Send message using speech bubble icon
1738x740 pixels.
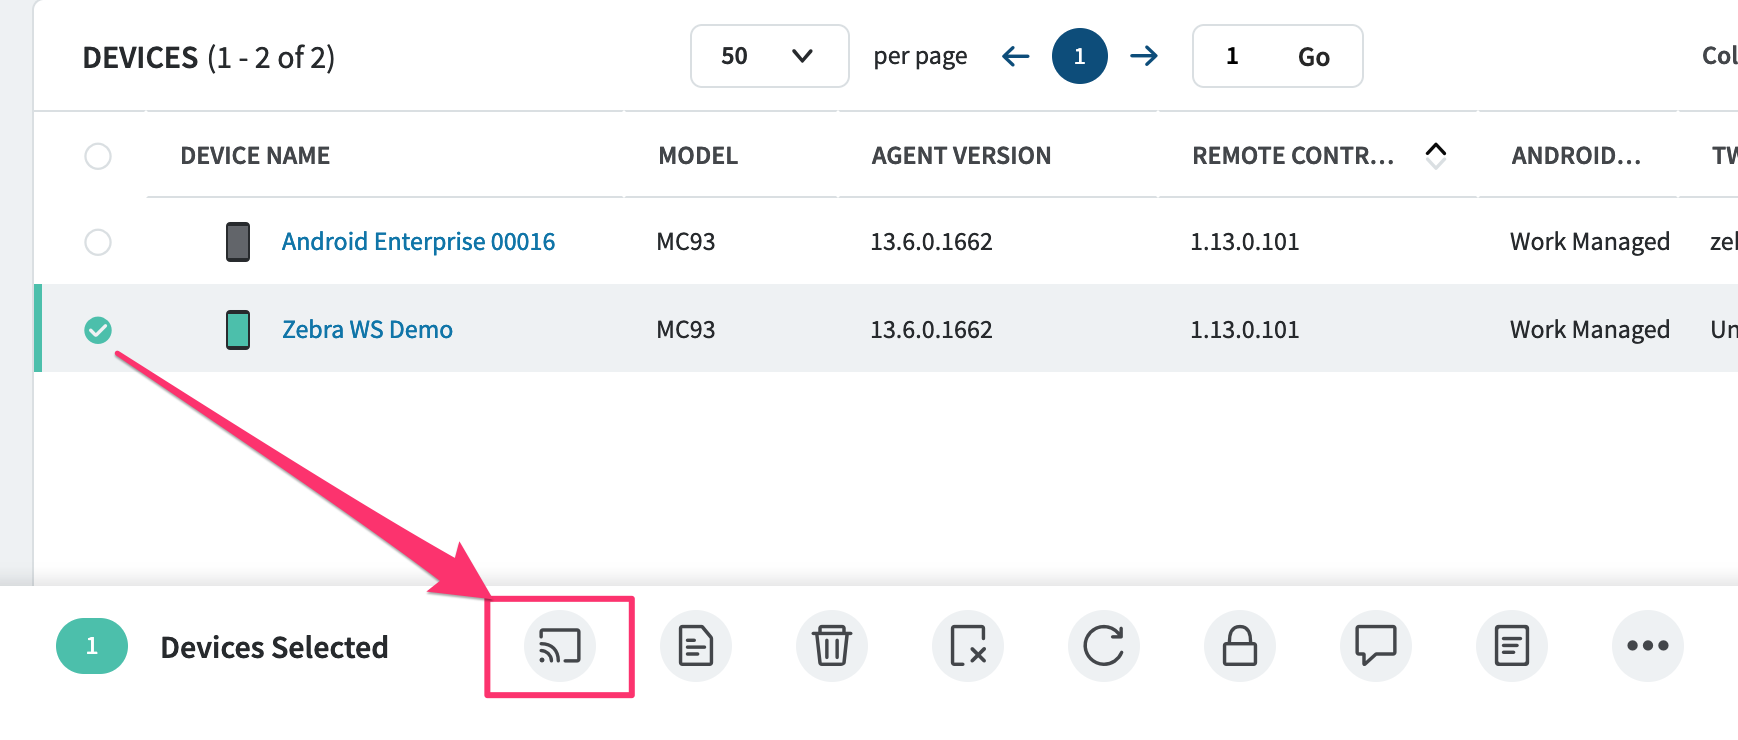tap(1375, 646)
